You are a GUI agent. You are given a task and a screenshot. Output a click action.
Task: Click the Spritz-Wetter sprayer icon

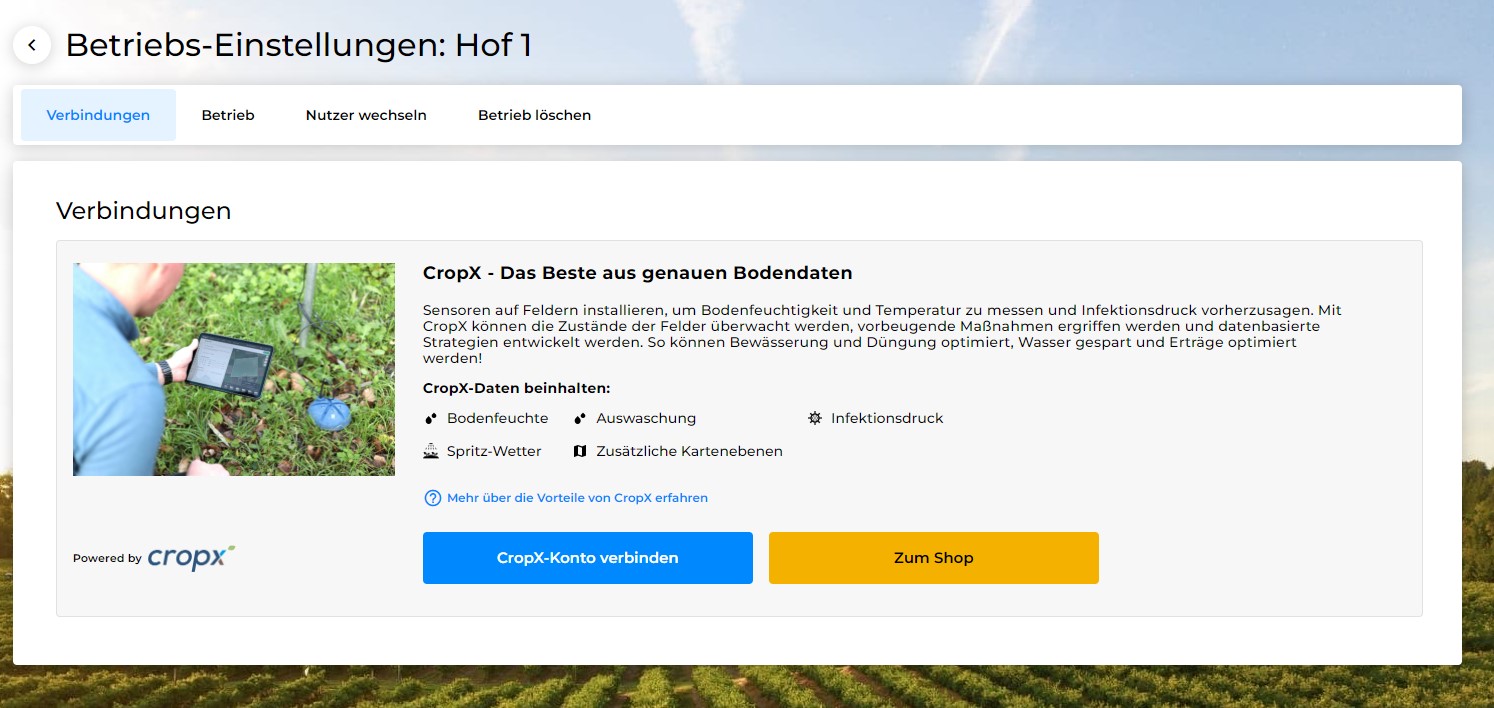coord(431,451)
